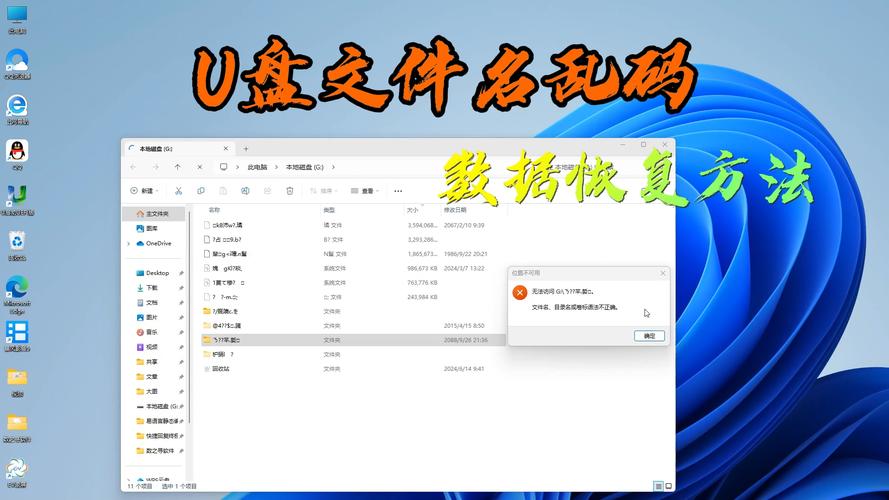Screen dimensions: 889x500
Task: Click the Rename icon in toolbar
Action: coord(245,191)
